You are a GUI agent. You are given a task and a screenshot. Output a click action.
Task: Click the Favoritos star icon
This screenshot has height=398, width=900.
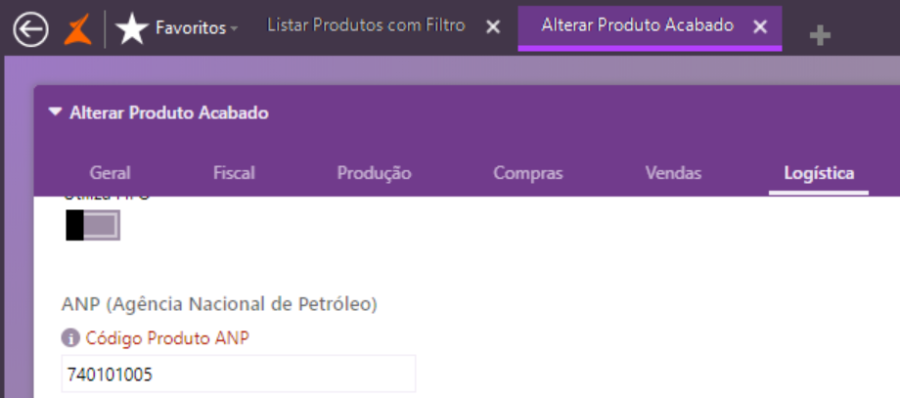[132, 30]
